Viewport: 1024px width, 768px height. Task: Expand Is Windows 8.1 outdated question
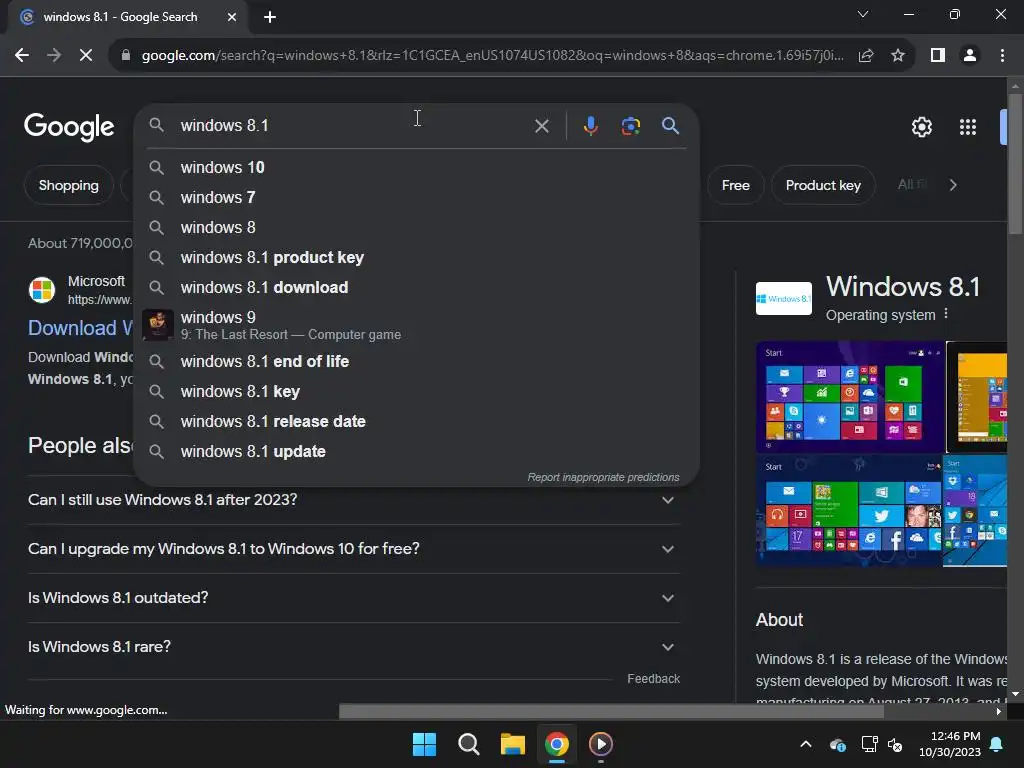pyautogui.click(x=353, y=598)
